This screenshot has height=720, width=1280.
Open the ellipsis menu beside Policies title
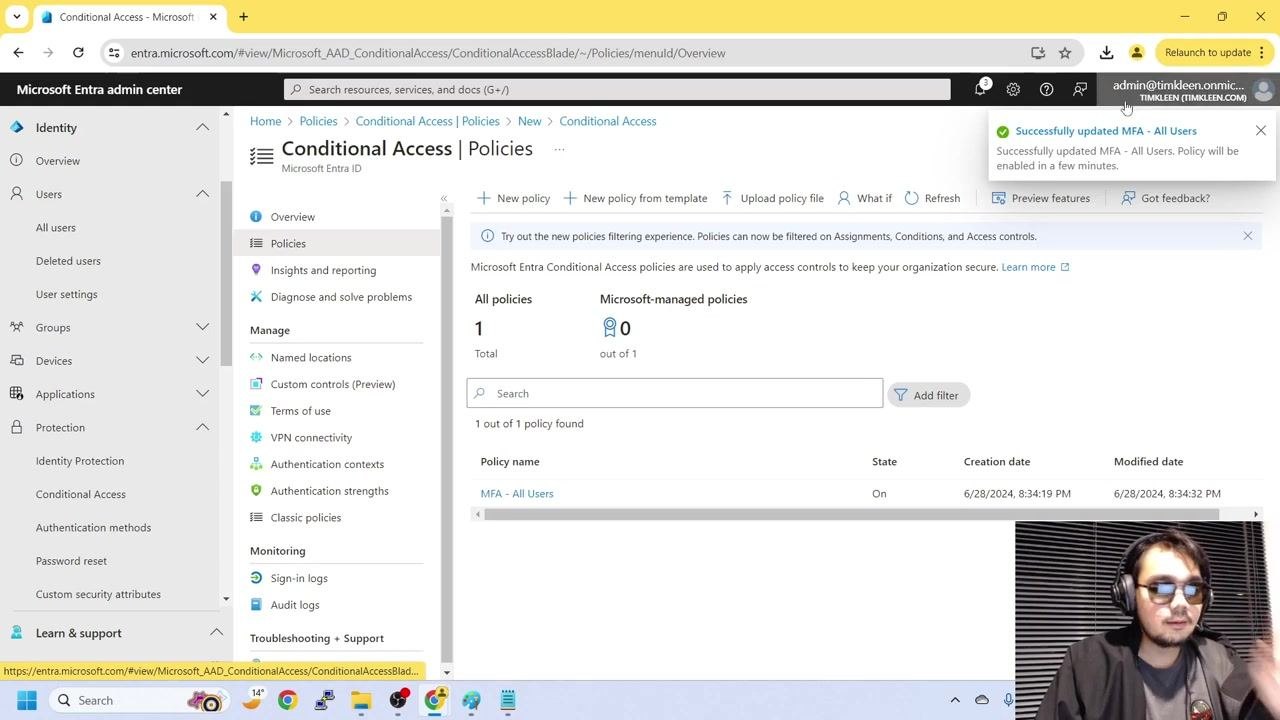(x=559, y=149)
